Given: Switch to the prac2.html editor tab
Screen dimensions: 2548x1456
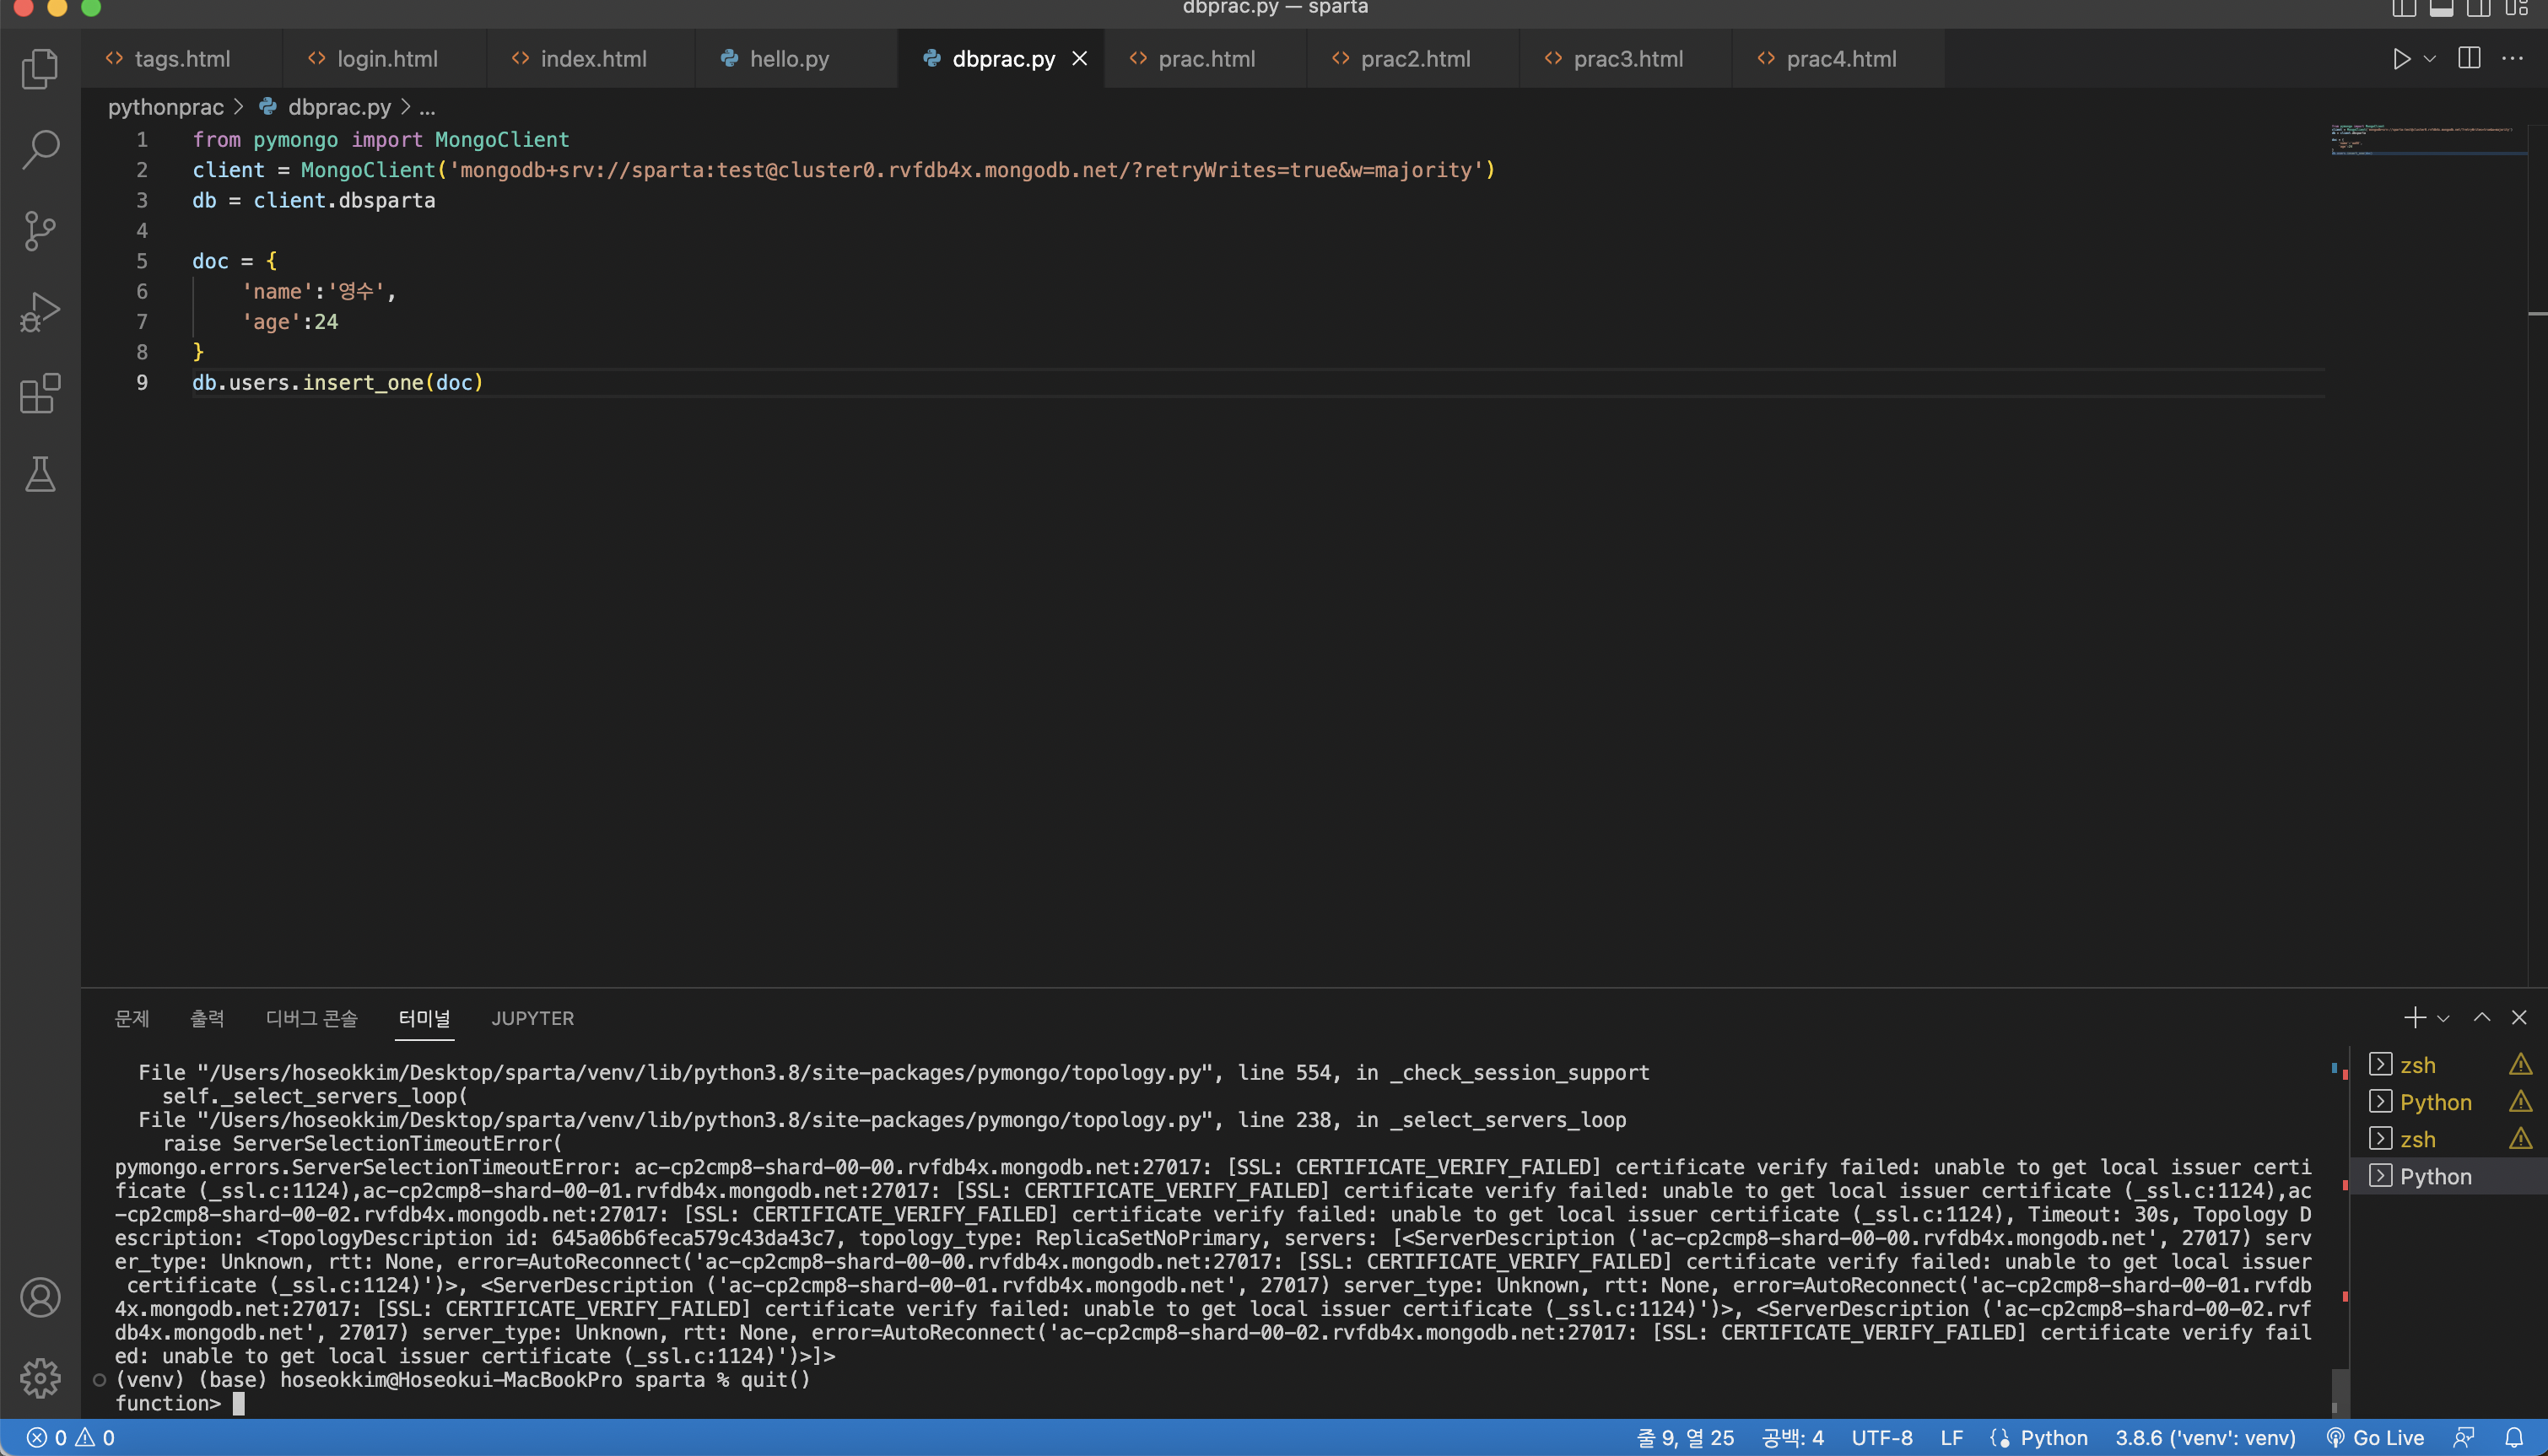Looking at the screenshot, I should (1414, 59).
